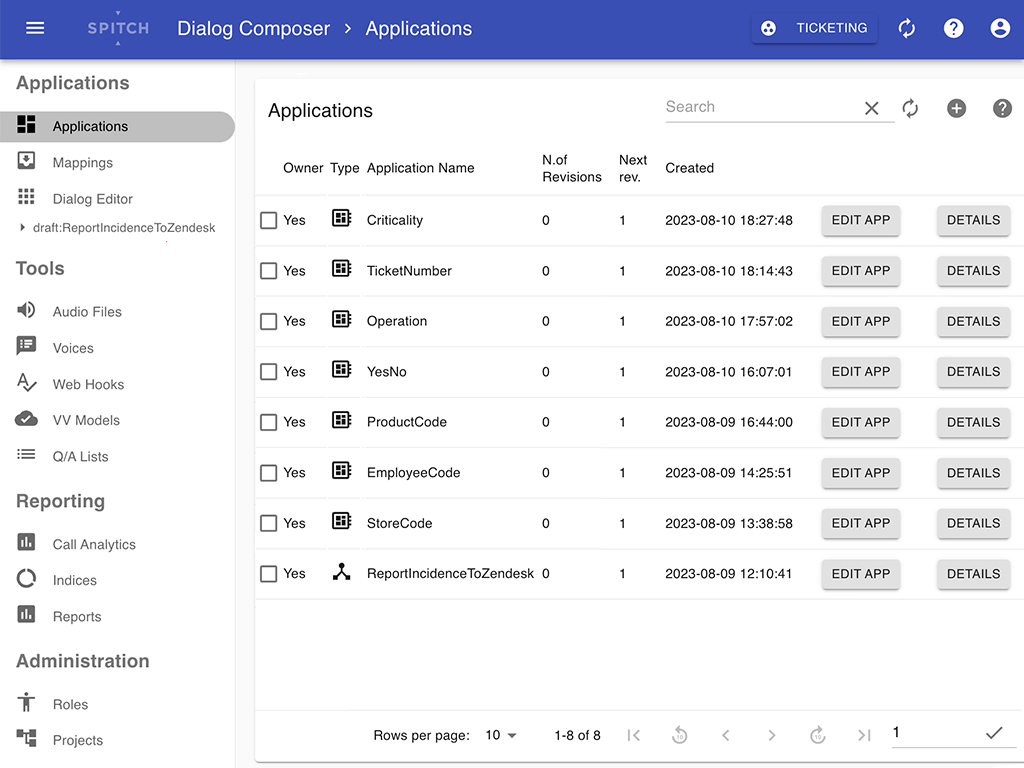Open help via question mark icon
The width and height of the screenshot is (1024, 768).
pos(1002,108)
